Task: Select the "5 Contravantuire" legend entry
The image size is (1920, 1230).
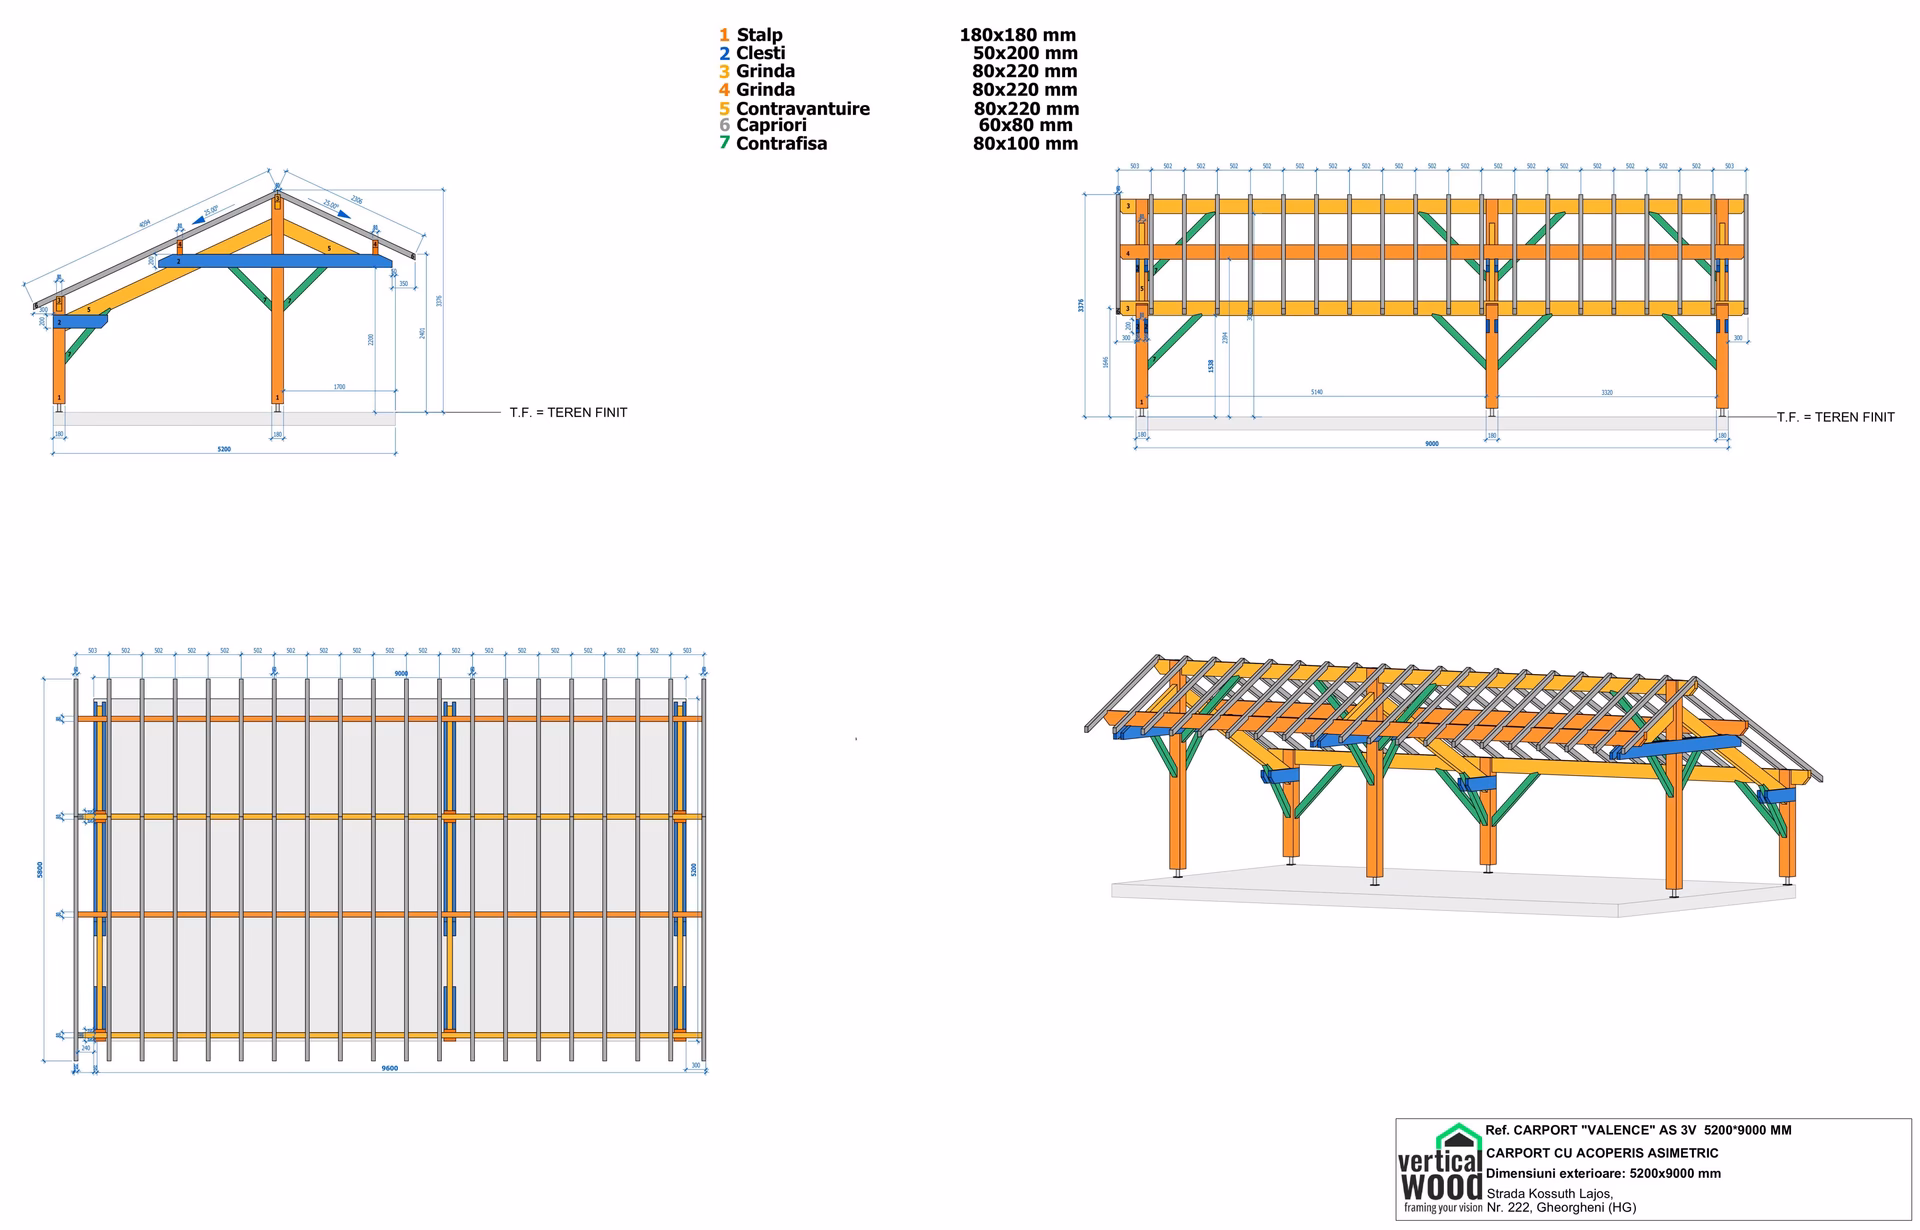Action: click(794, 108)
